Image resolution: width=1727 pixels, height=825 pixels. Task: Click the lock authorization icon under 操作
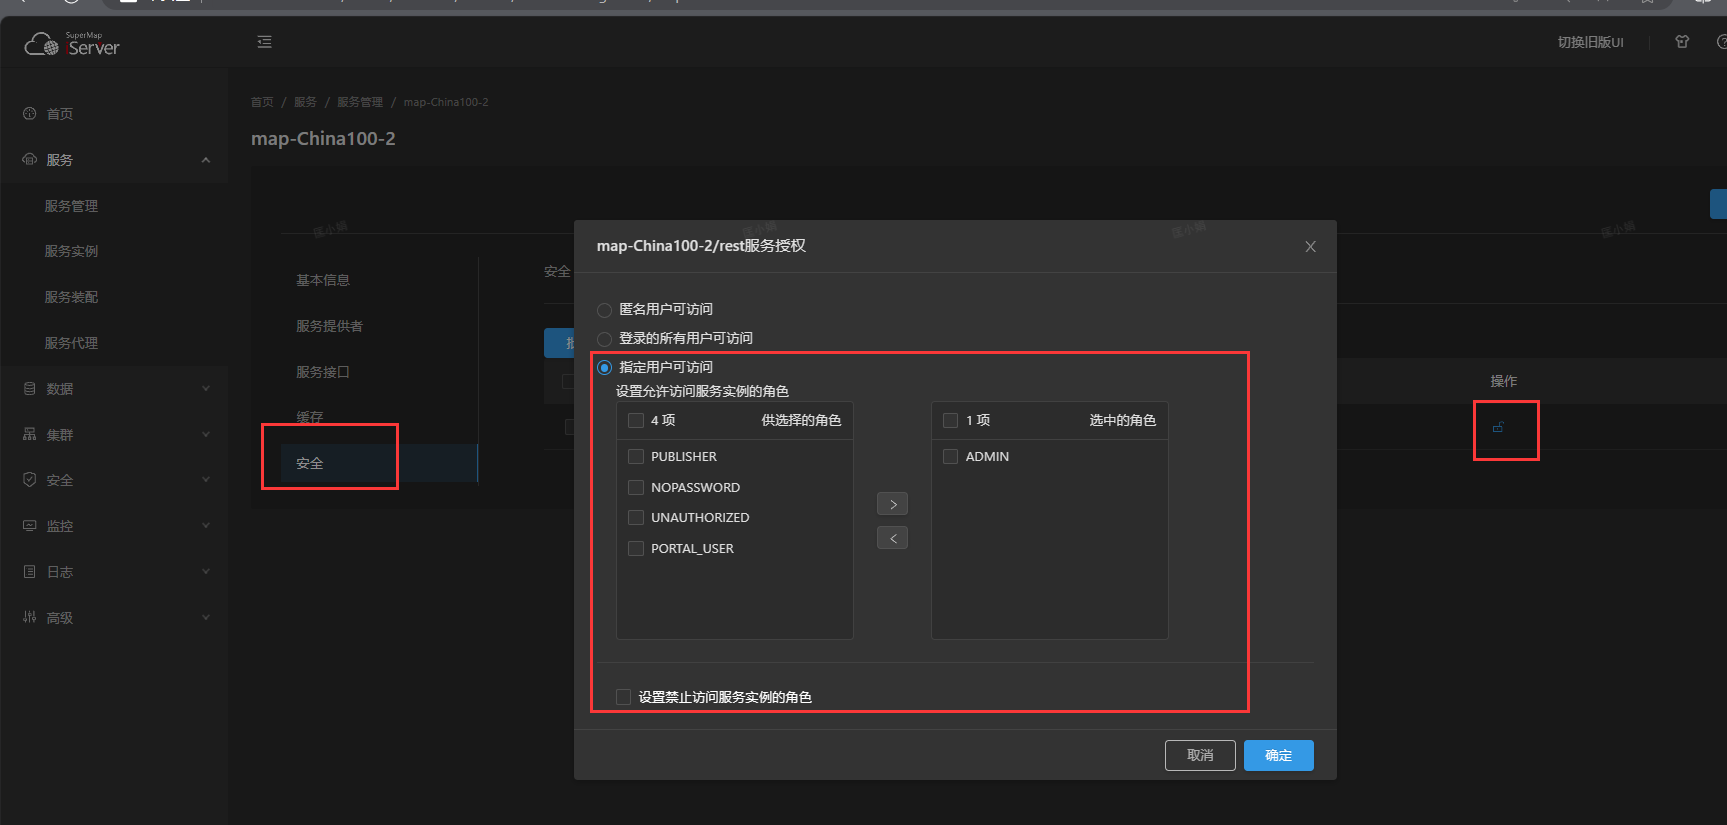1498,428
